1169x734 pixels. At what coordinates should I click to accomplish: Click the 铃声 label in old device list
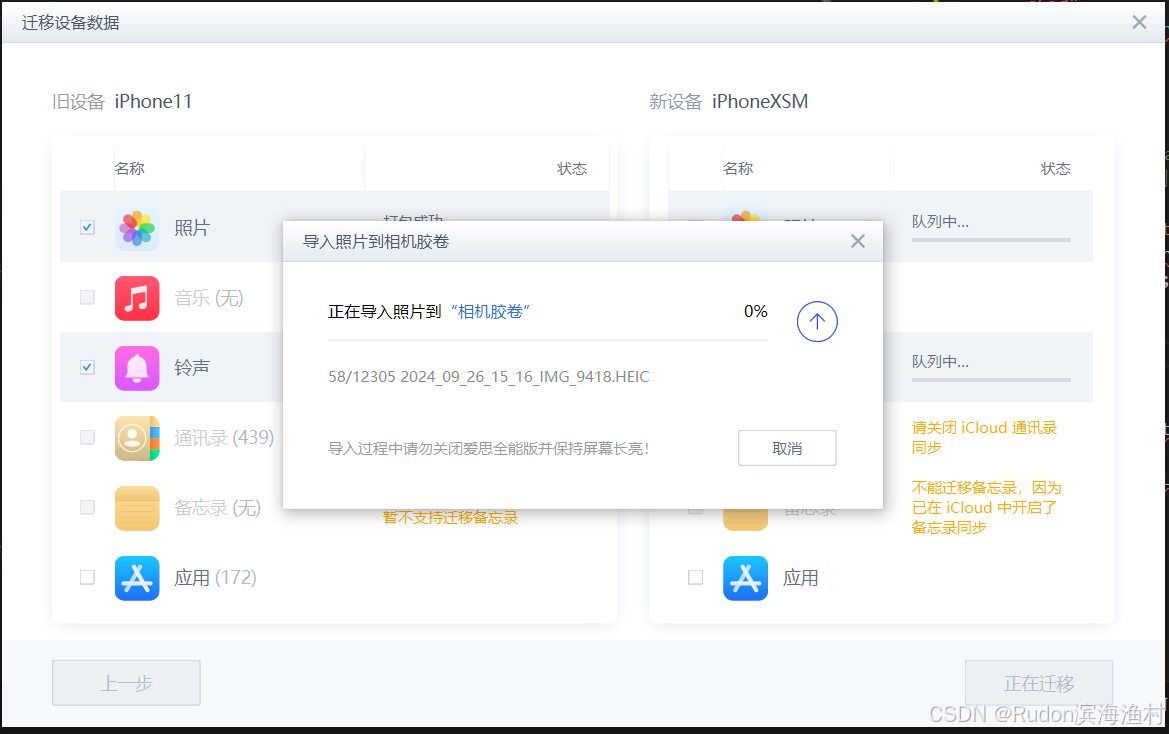tap(192, 367)
